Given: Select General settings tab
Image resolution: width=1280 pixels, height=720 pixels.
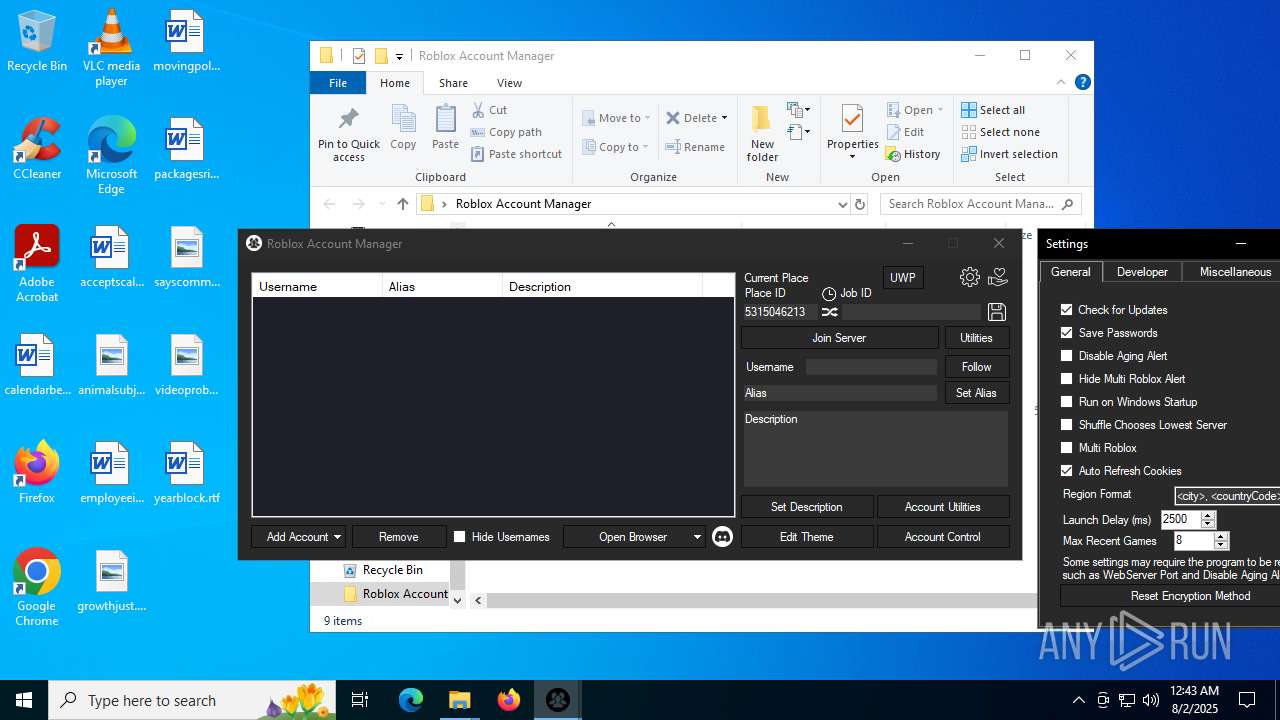Looking at the screenshot, I should pyautogui.click(x=1070, y=272).
